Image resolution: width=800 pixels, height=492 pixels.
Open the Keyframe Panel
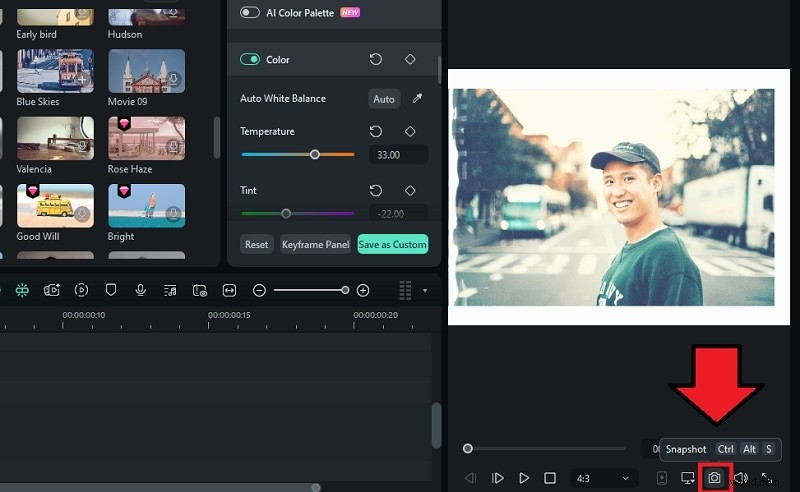coord(315,244)
